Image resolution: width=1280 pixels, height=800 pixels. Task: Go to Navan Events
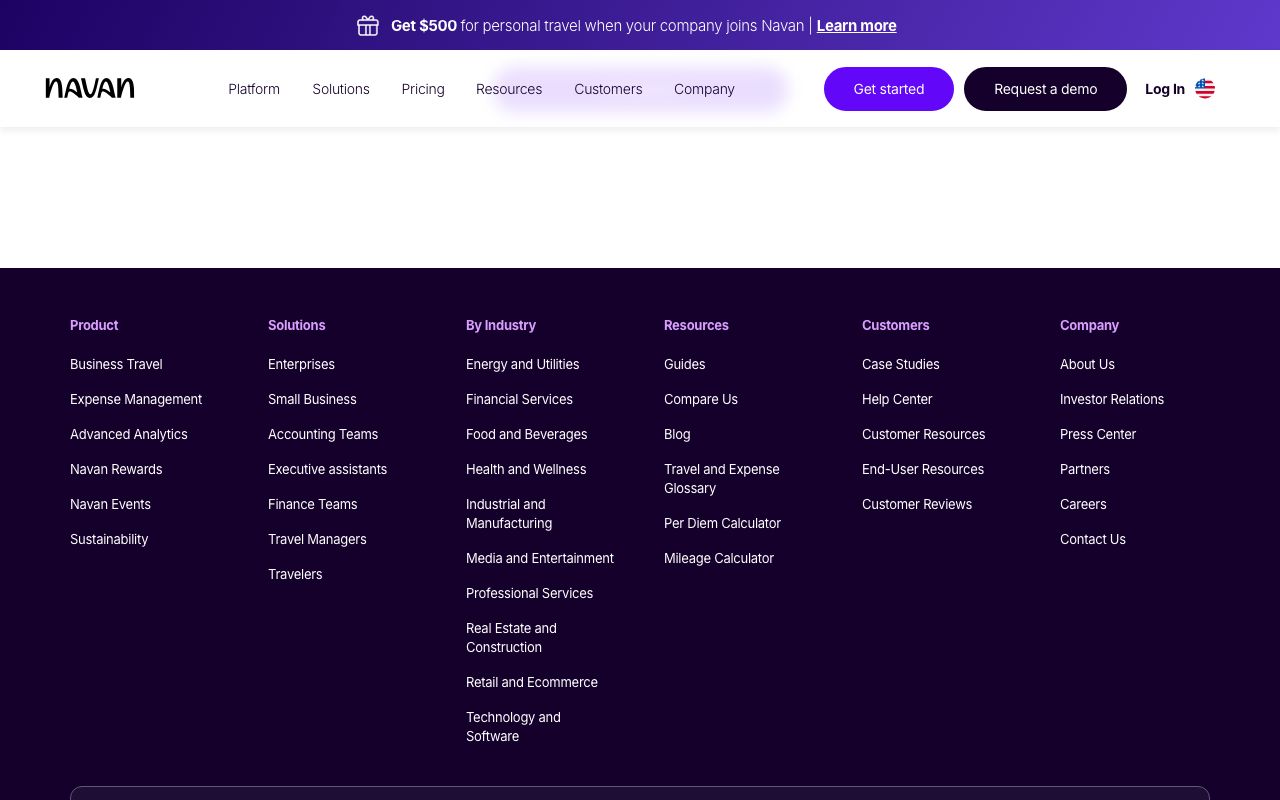[110, 505]
